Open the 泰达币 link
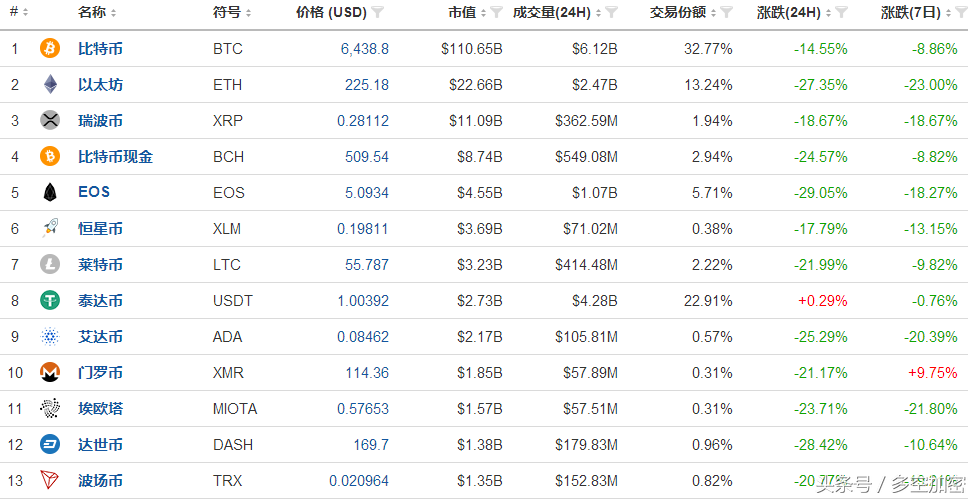 pos(100,301)
